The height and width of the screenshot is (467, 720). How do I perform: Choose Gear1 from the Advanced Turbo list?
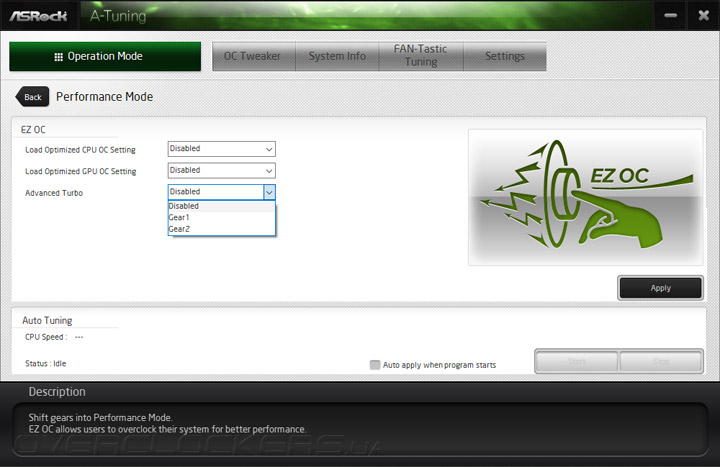(x=221, y=218)
